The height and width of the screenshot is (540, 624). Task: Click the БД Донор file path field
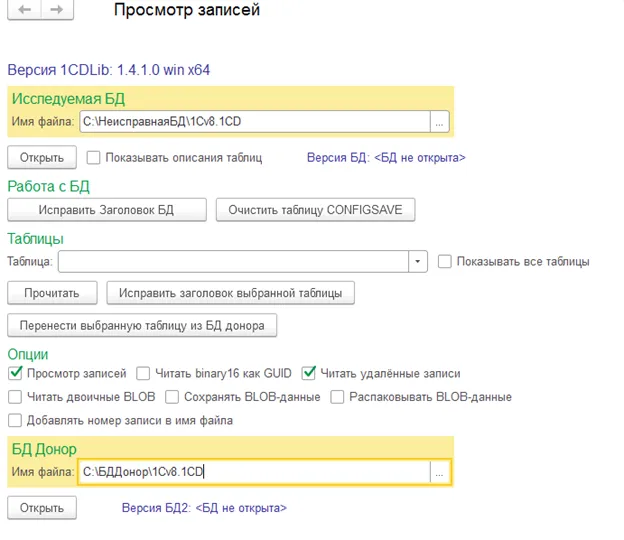253,472
